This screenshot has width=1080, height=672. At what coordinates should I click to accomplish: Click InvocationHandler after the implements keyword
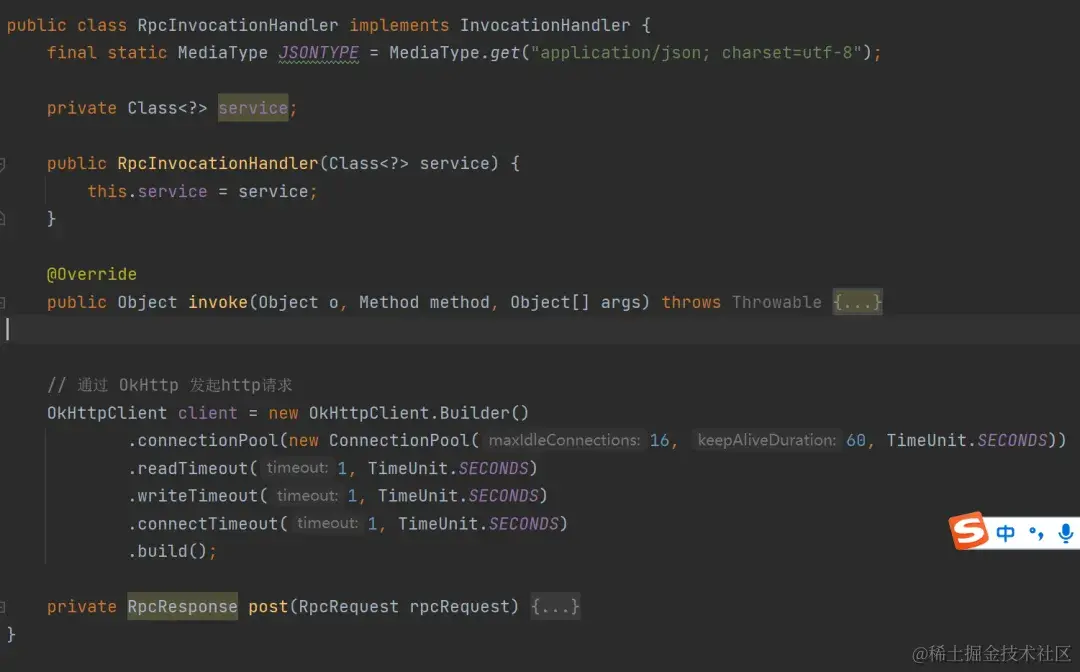tap(545, 25)
